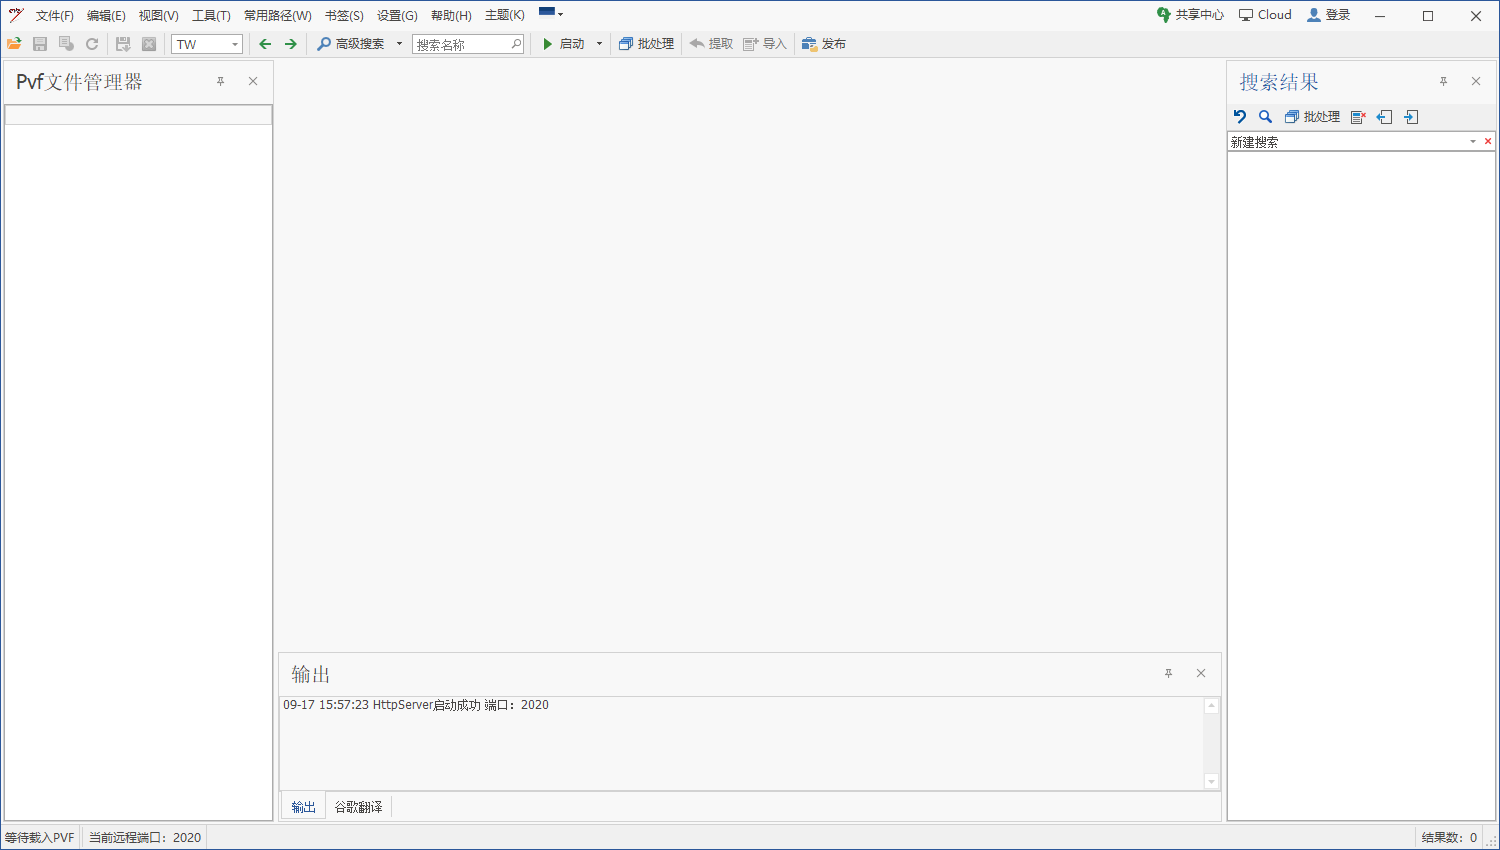Viewport: 1500px width, 850px height.
Task: Switch to the 谷歌翻译 tab
Action: click(358, 807)
